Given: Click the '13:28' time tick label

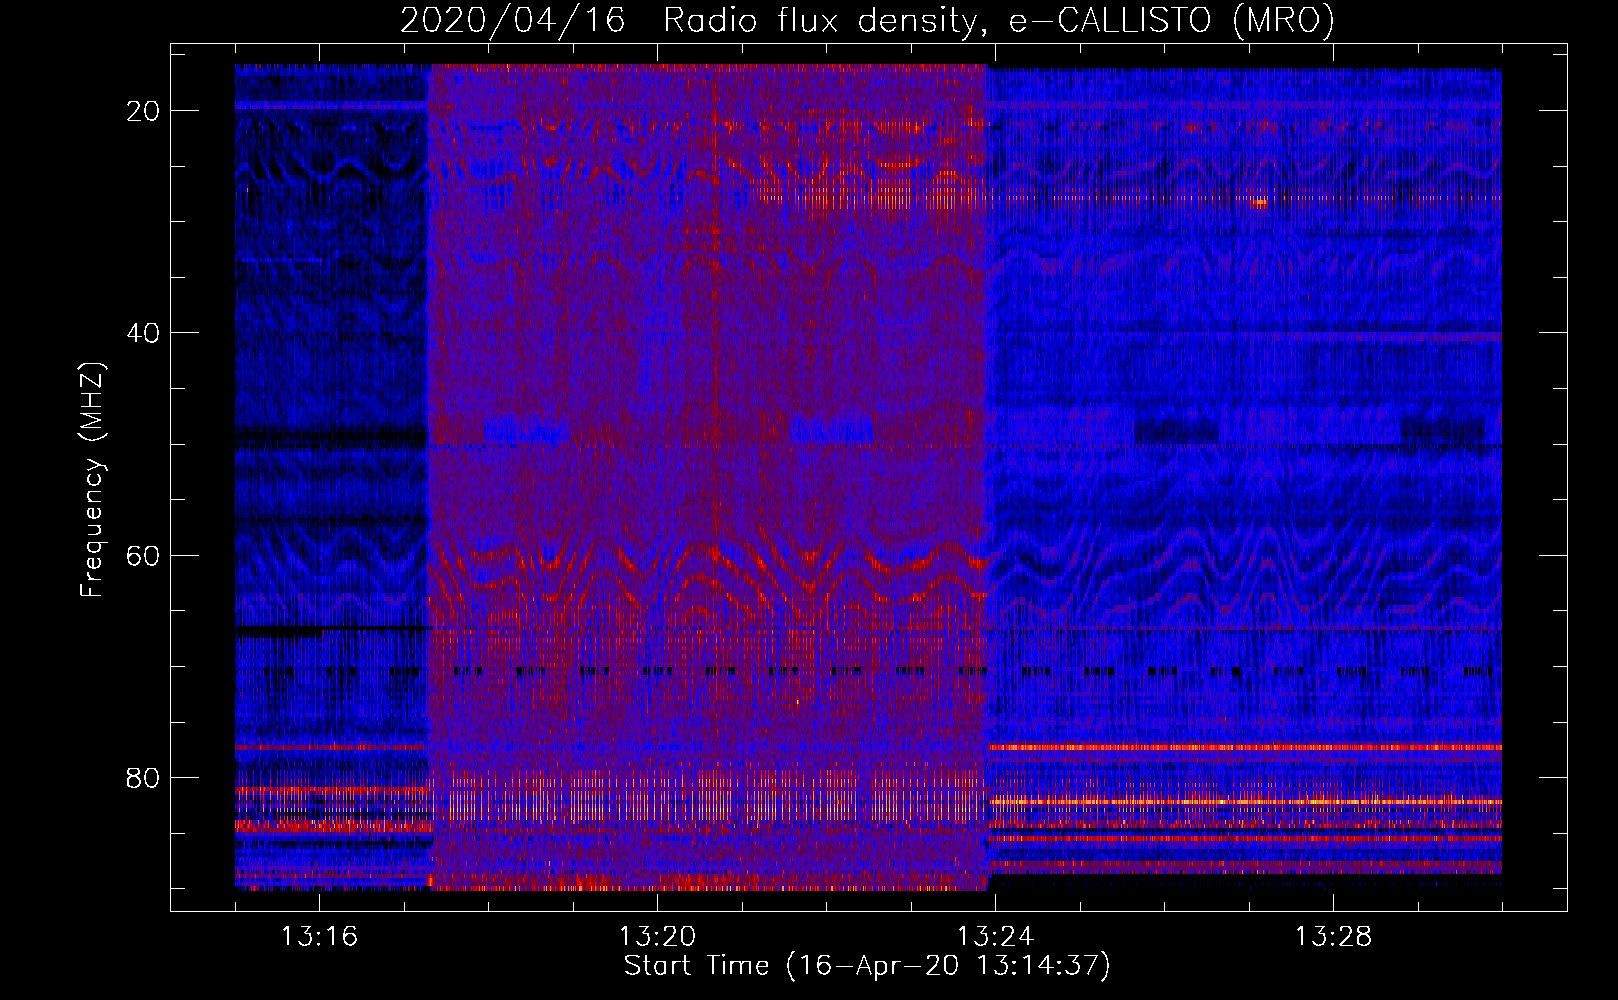Looking at the screenshot, I should point(1333,937).
